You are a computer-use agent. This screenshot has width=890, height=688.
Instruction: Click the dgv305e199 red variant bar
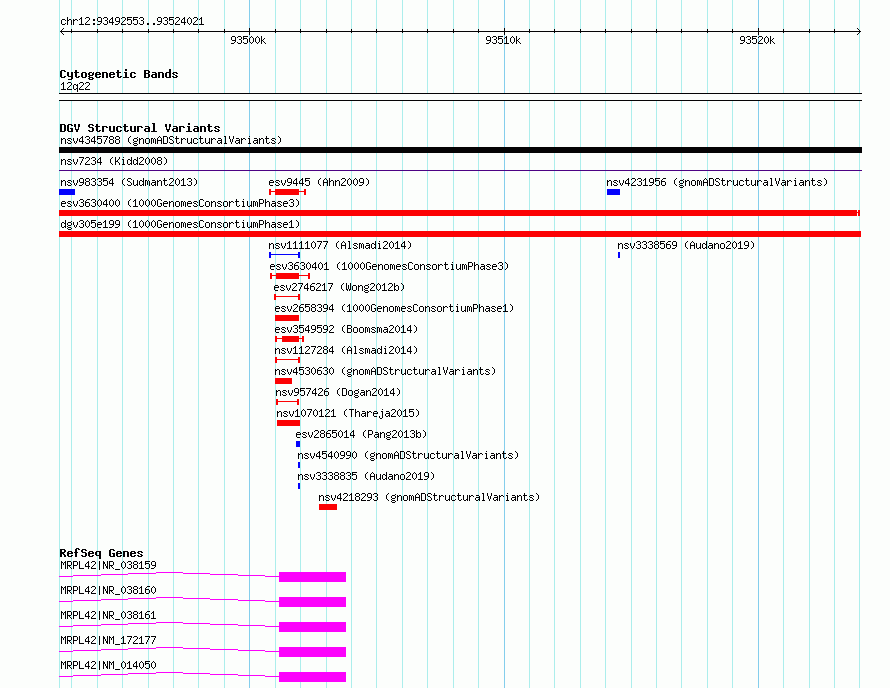click(460, 234)
